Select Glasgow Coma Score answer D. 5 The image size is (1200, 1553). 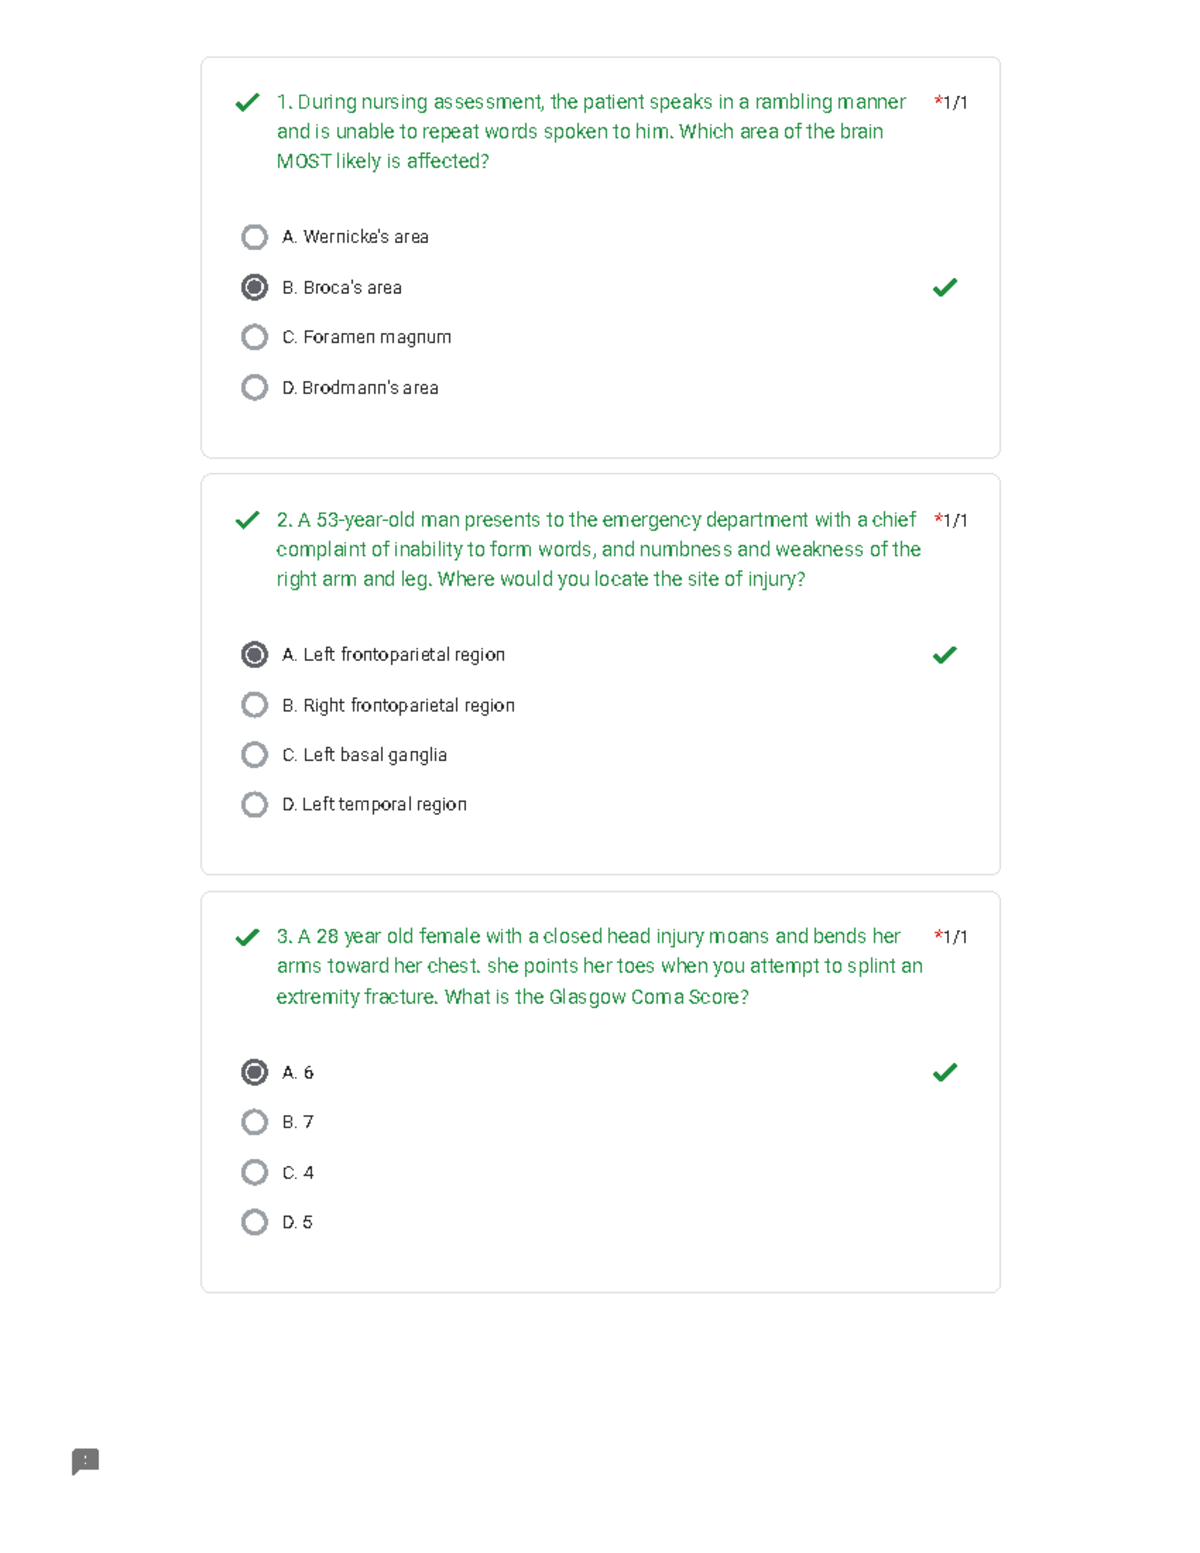pos(255,1222)
